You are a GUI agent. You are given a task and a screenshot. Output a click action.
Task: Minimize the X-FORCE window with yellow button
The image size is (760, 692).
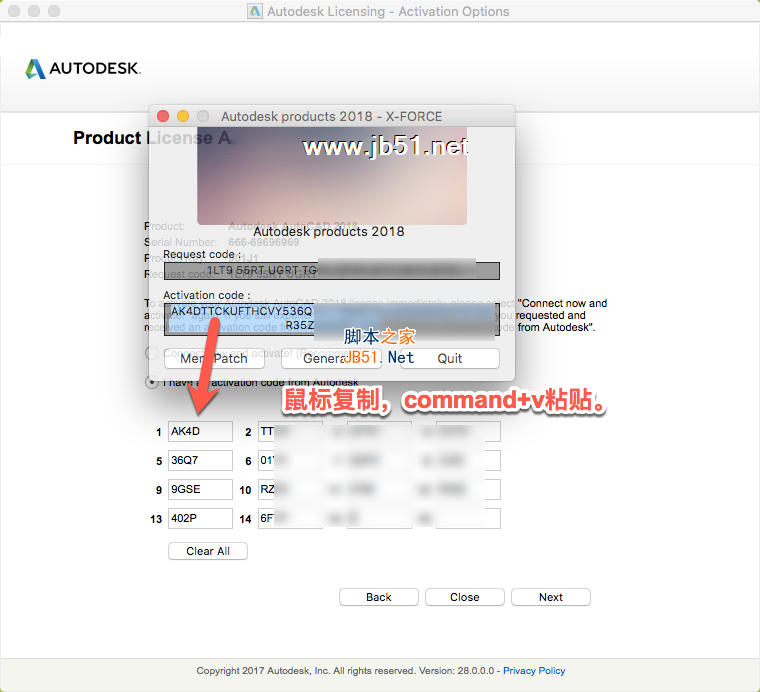(x=183, y=116)
